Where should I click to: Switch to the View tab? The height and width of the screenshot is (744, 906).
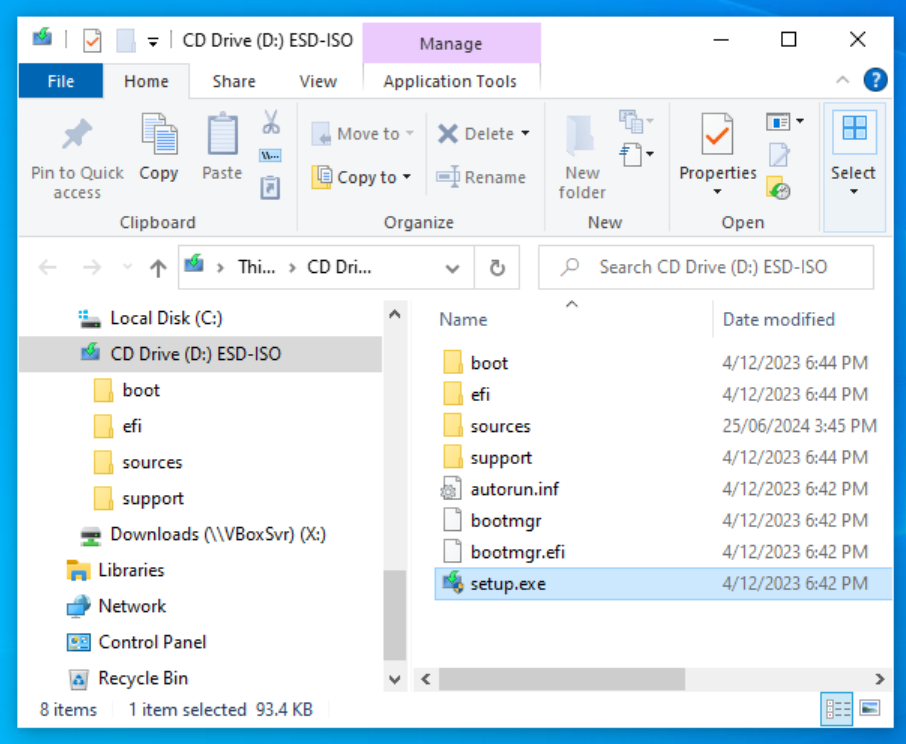pos(318,81)
